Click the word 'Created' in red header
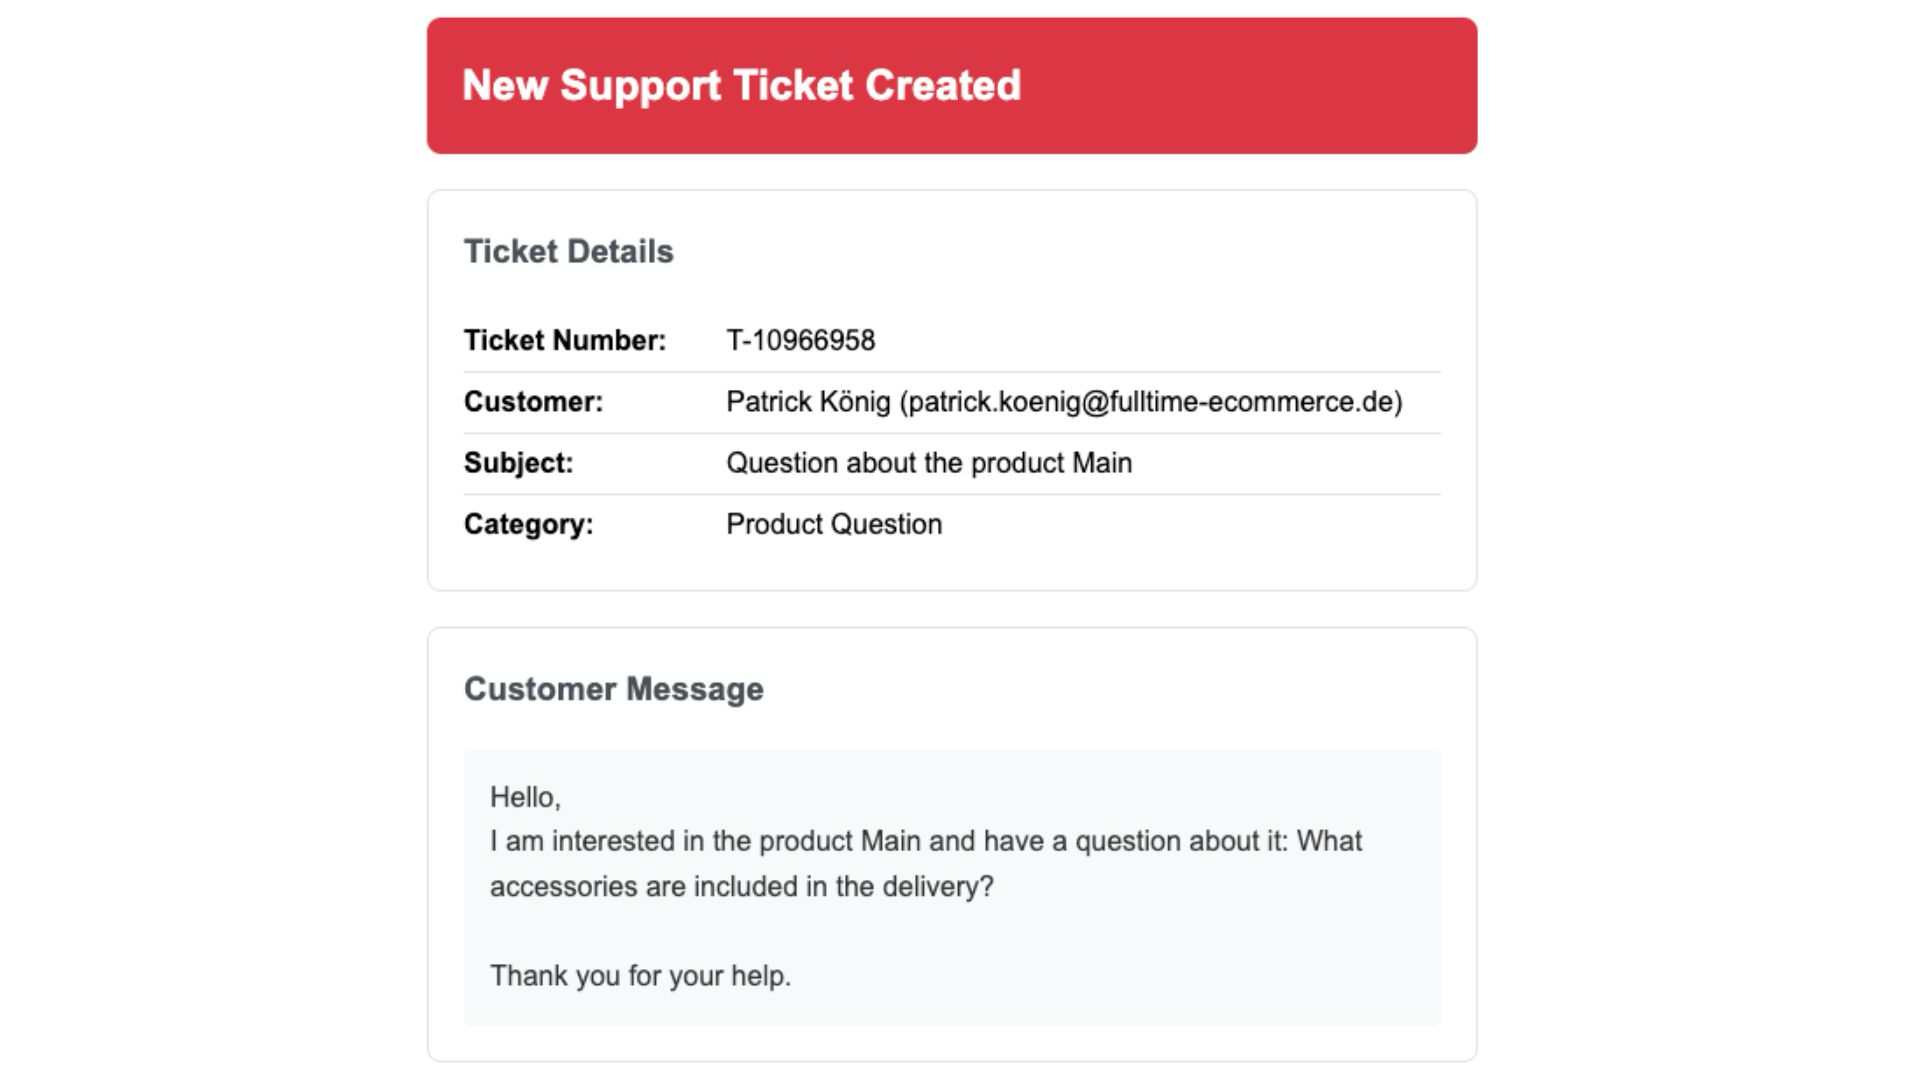Screen dimensions: 1920x1080 click(x=942, y=86)
